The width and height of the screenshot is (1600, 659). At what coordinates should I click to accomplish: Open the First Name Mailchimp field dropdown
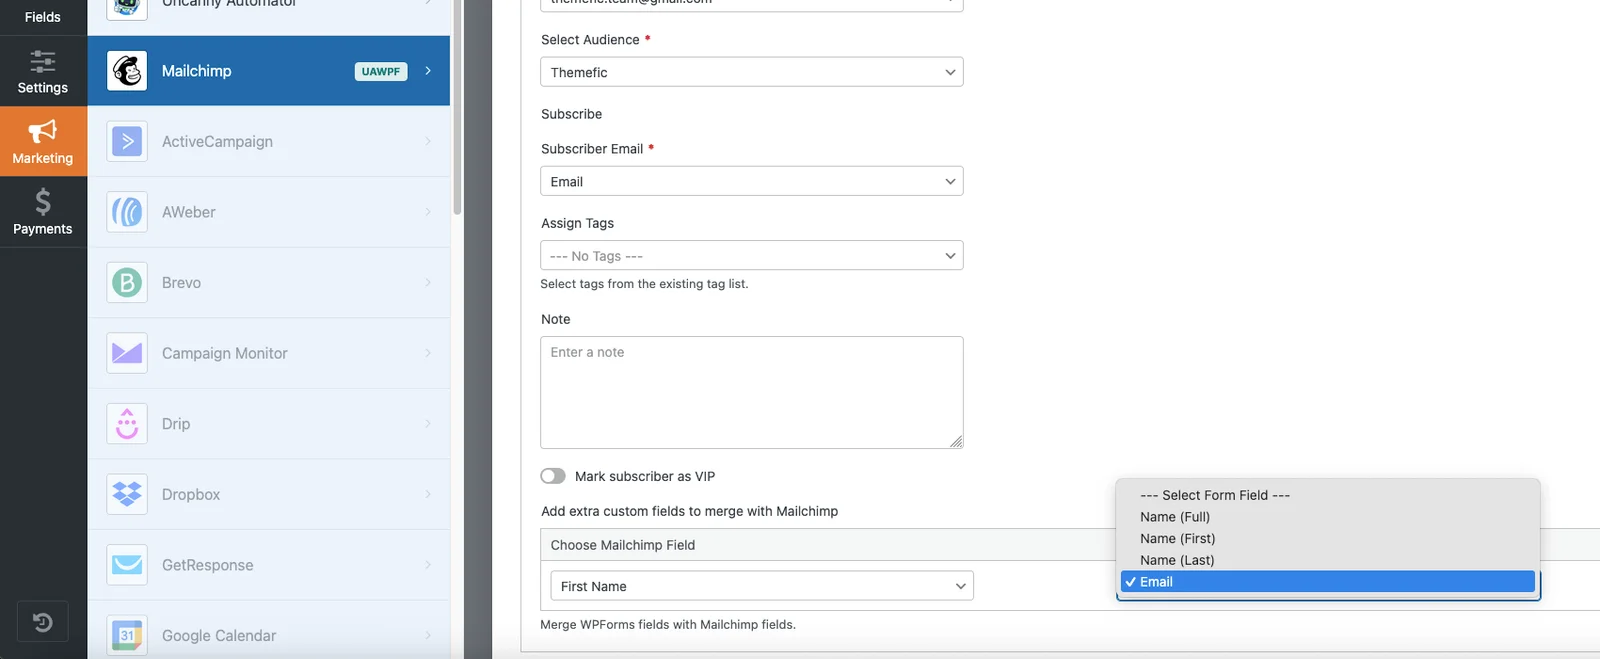coord(761,586)
